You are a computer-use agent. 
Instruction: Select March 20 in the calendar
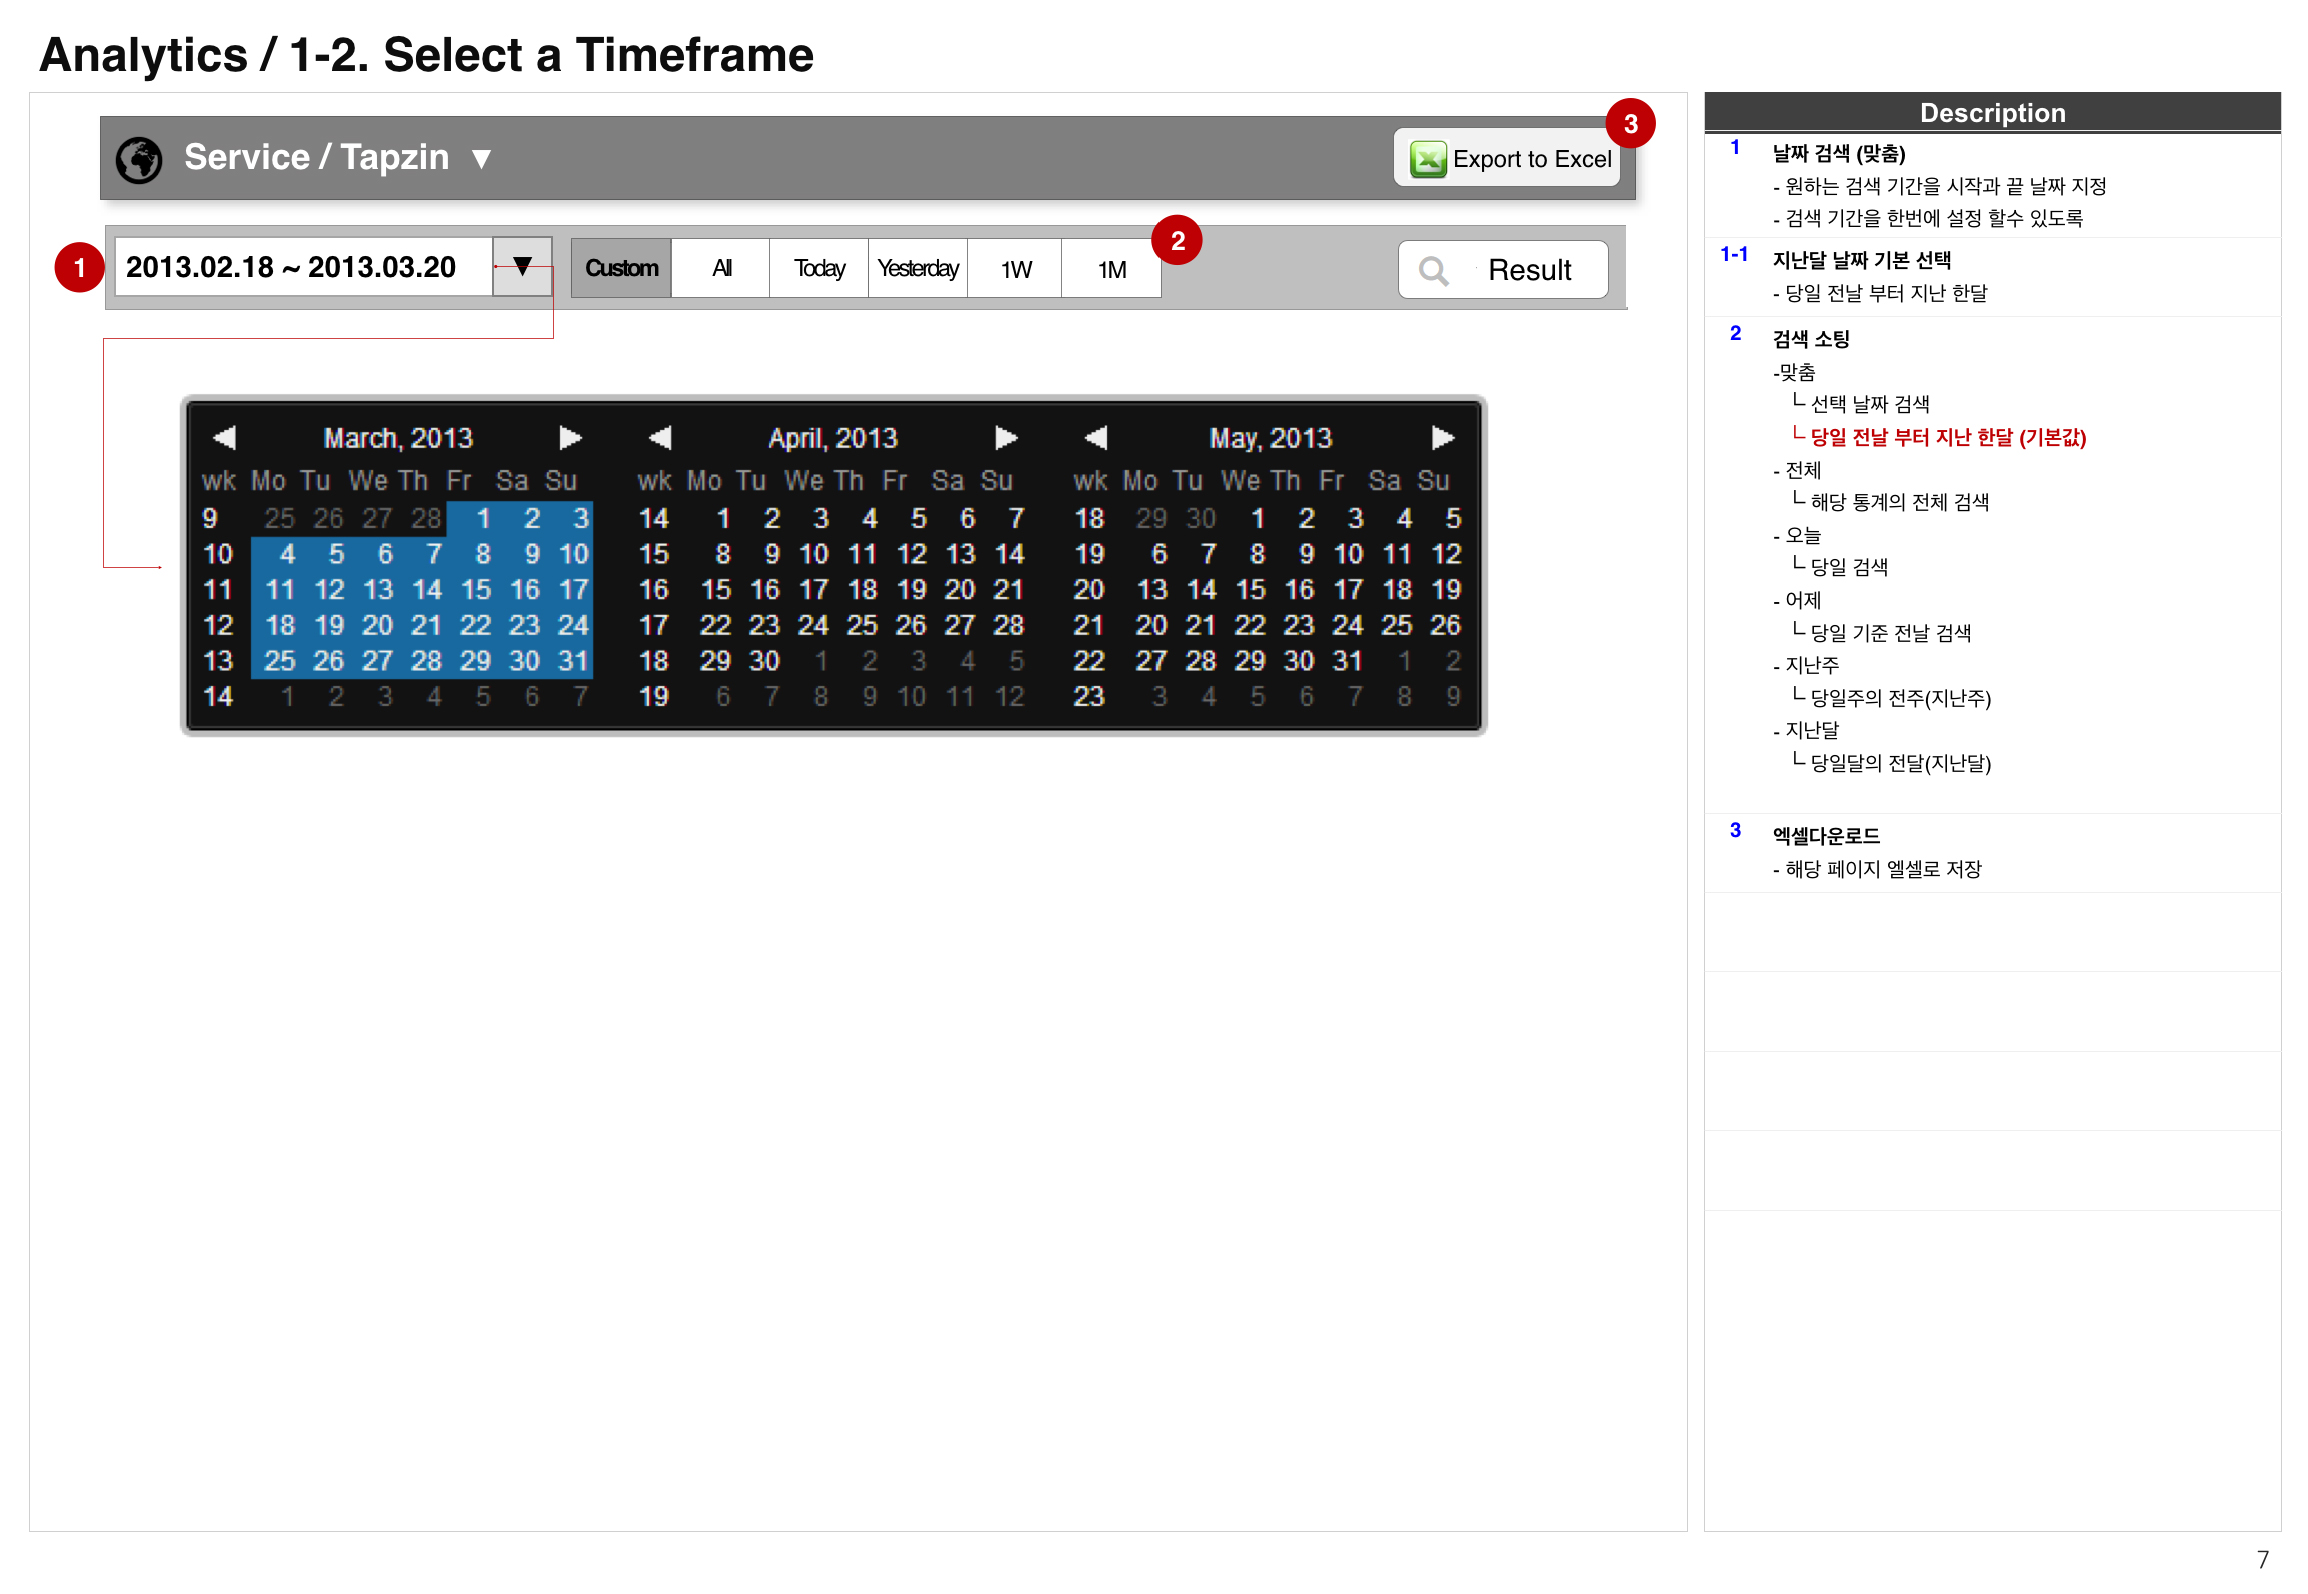(x=377, y=625)
